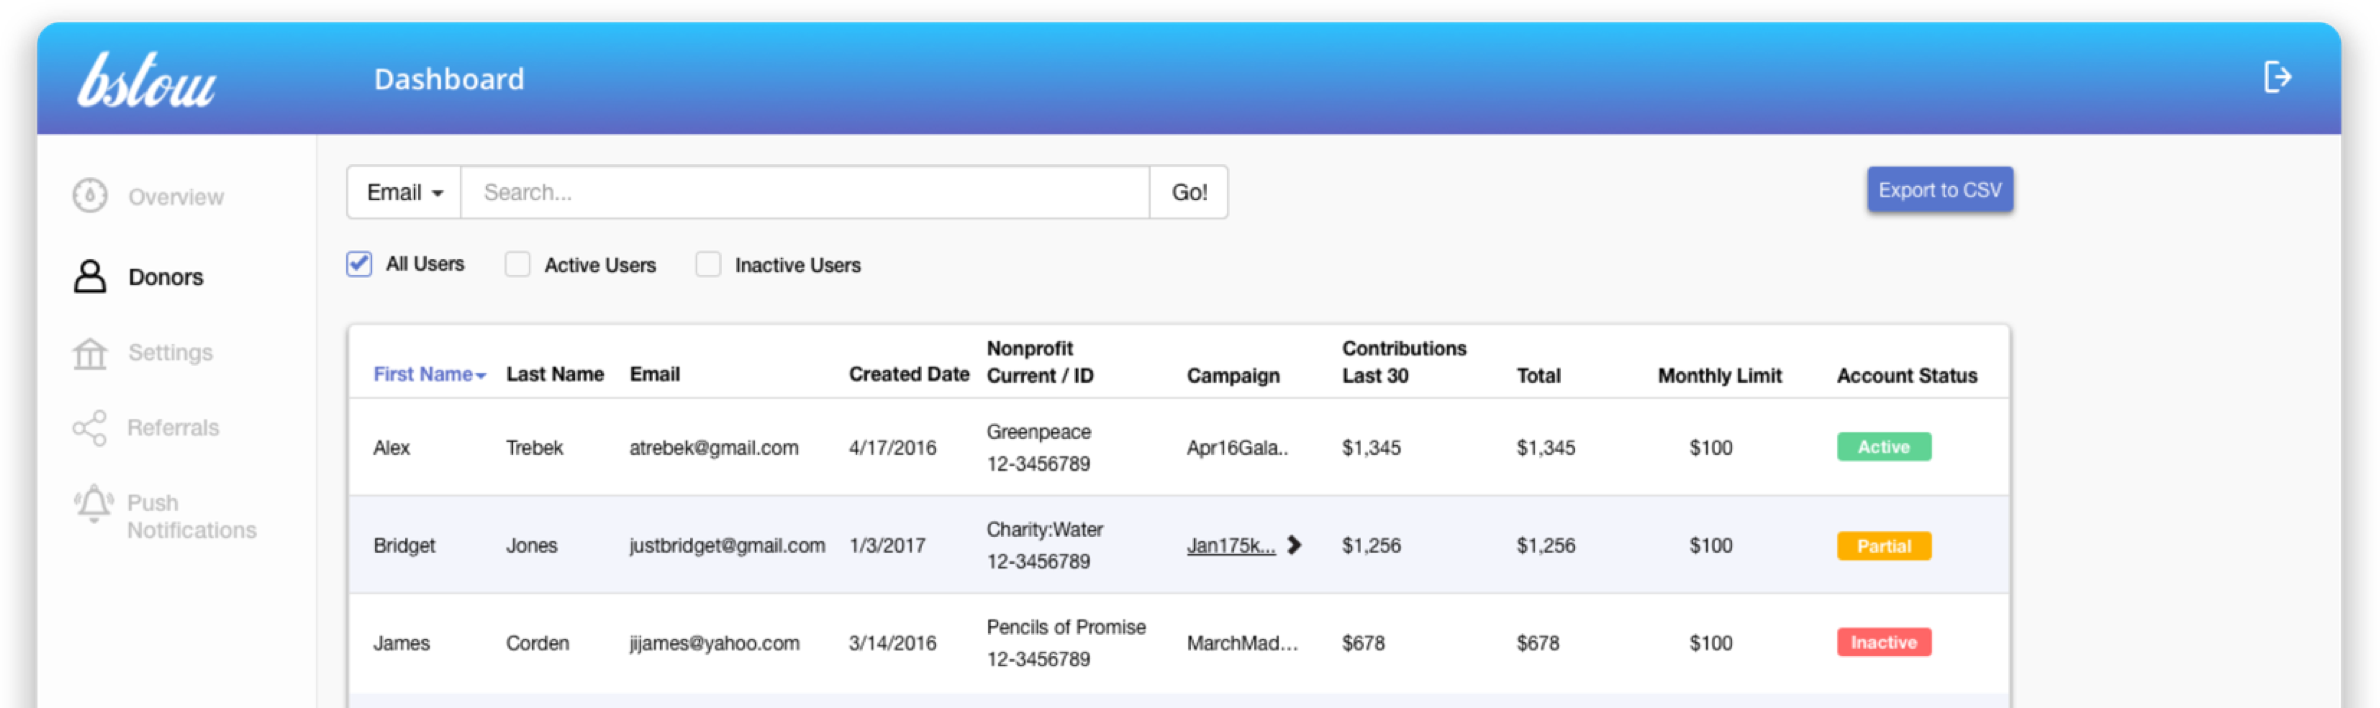
Task: Click the name Bridget in the table
Action: click(404, 546)
